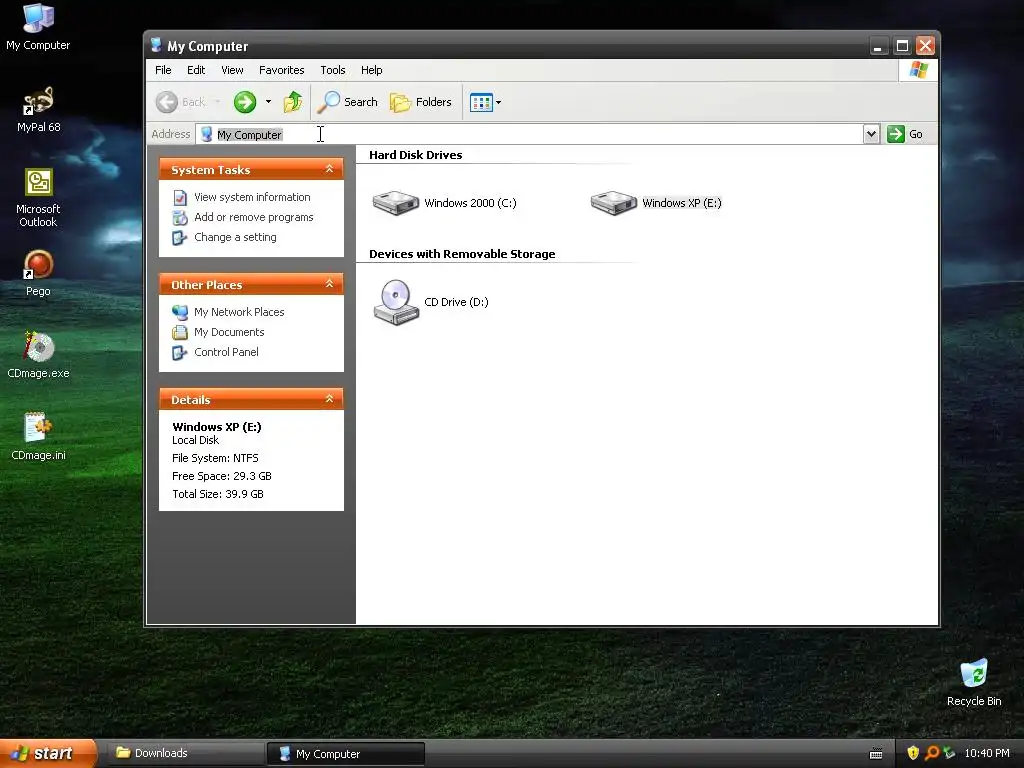Go up one folder level
Screen dimensions: 1024x768
click(x=293, y=102)
